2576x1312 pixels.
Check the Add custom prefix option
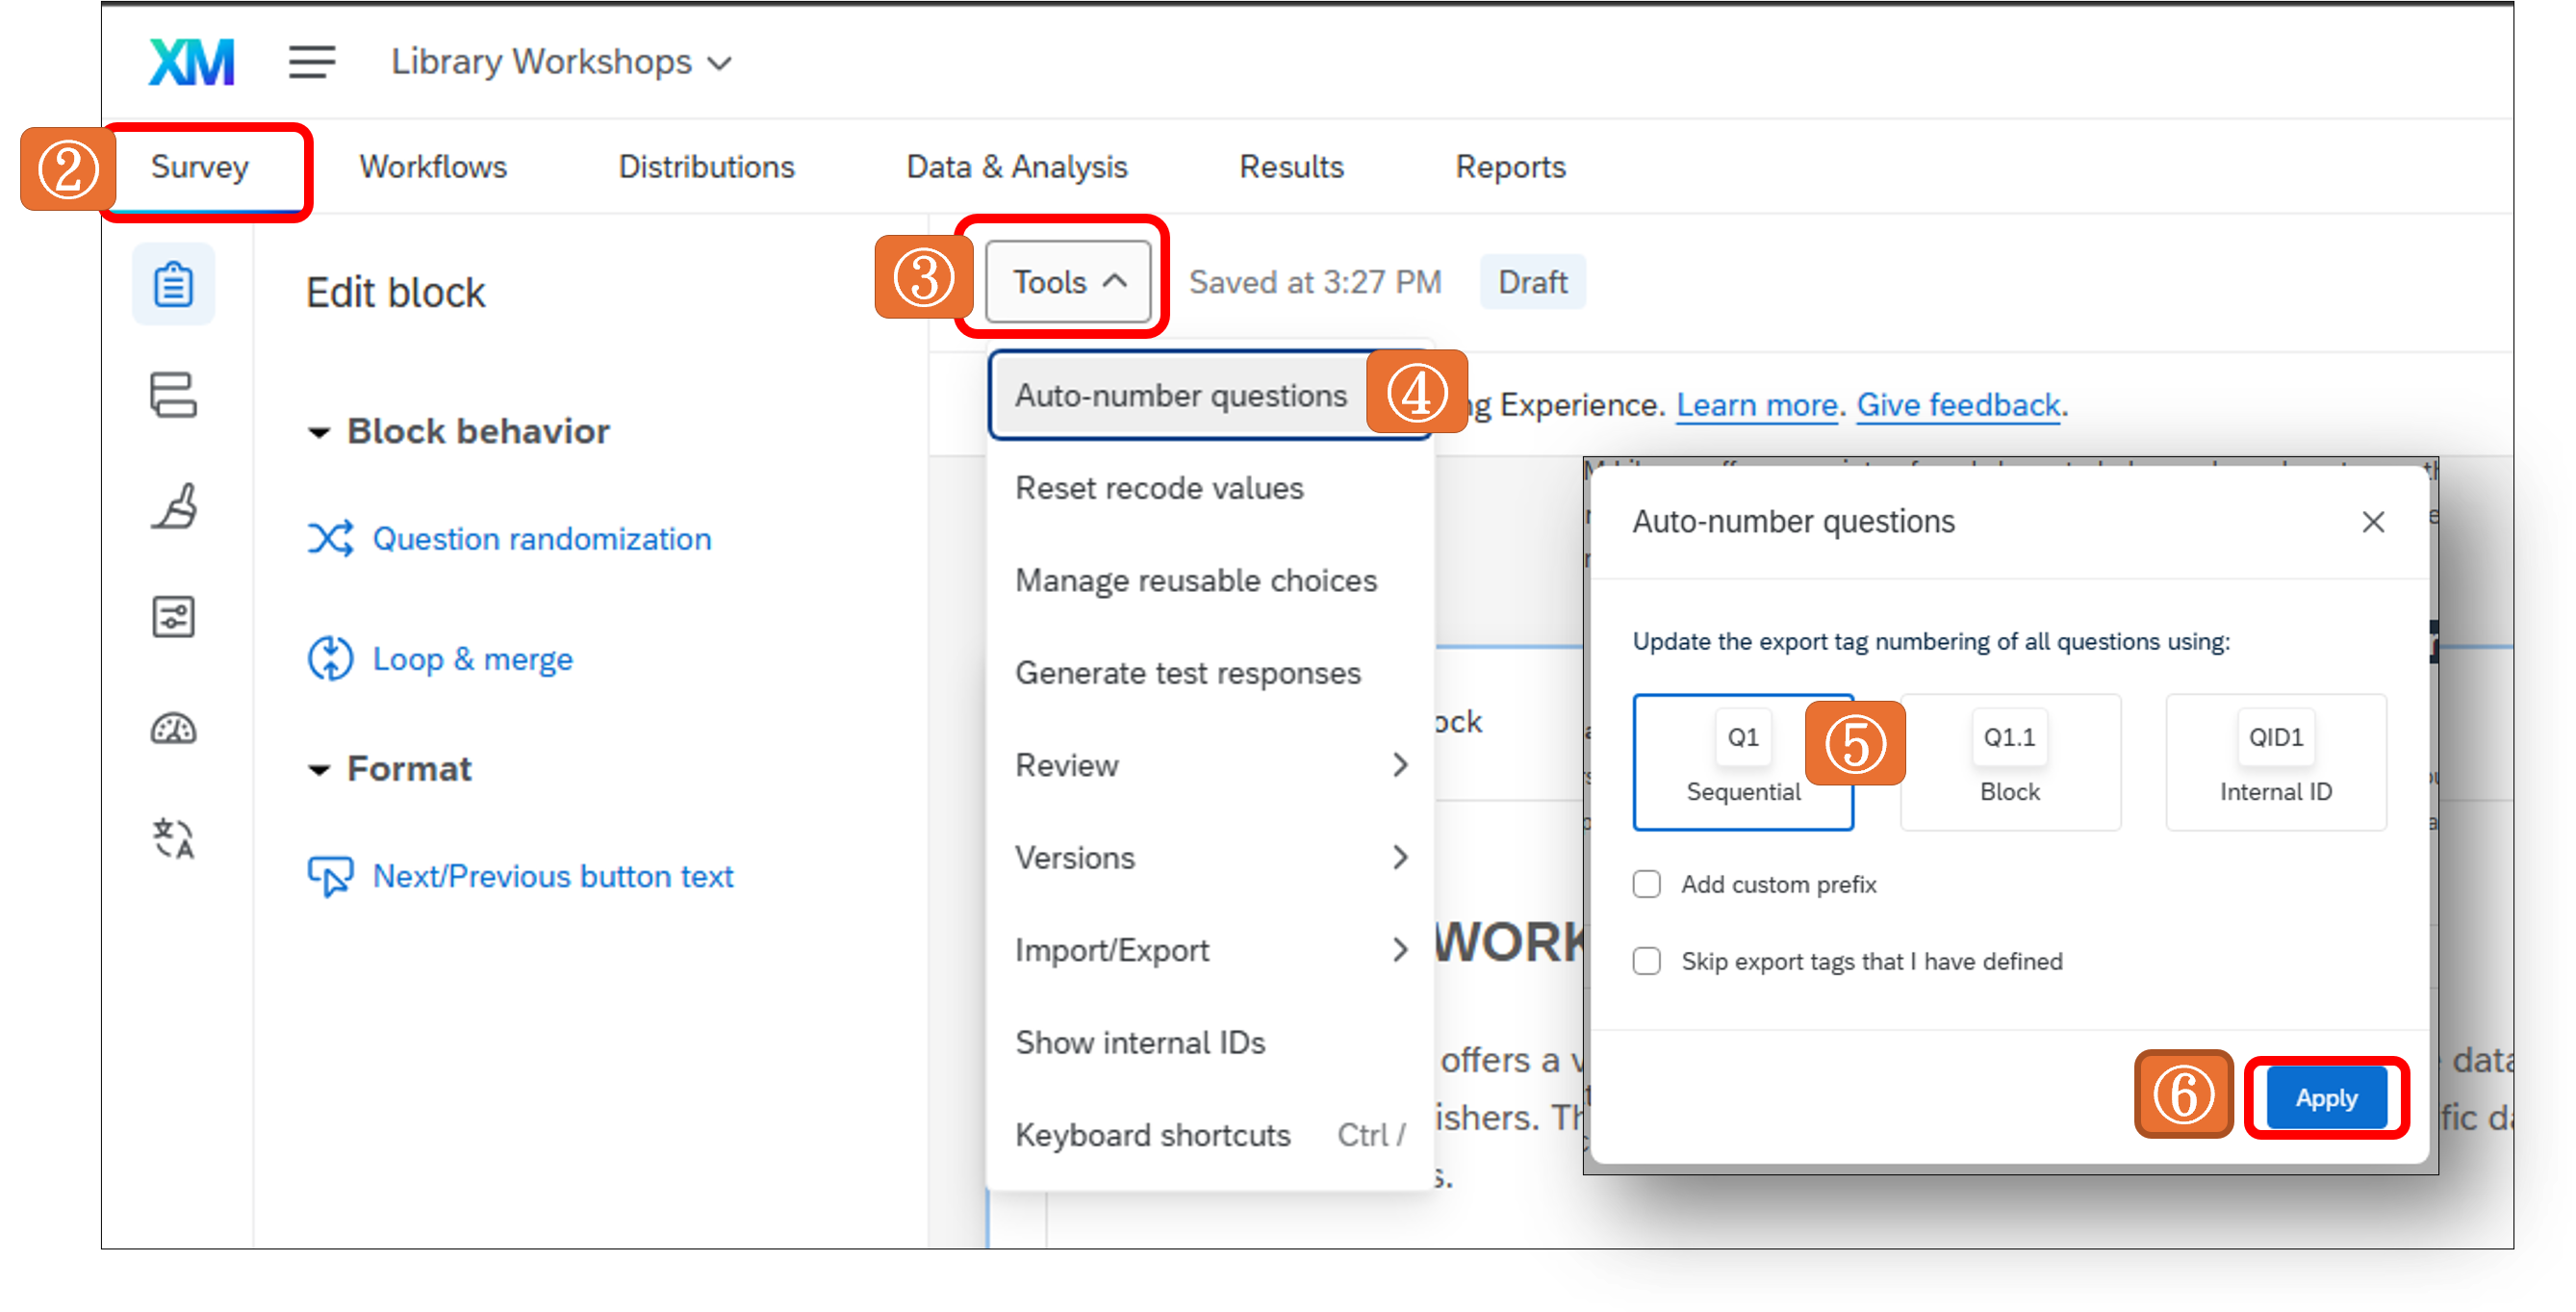click(x=1646, y=884)
